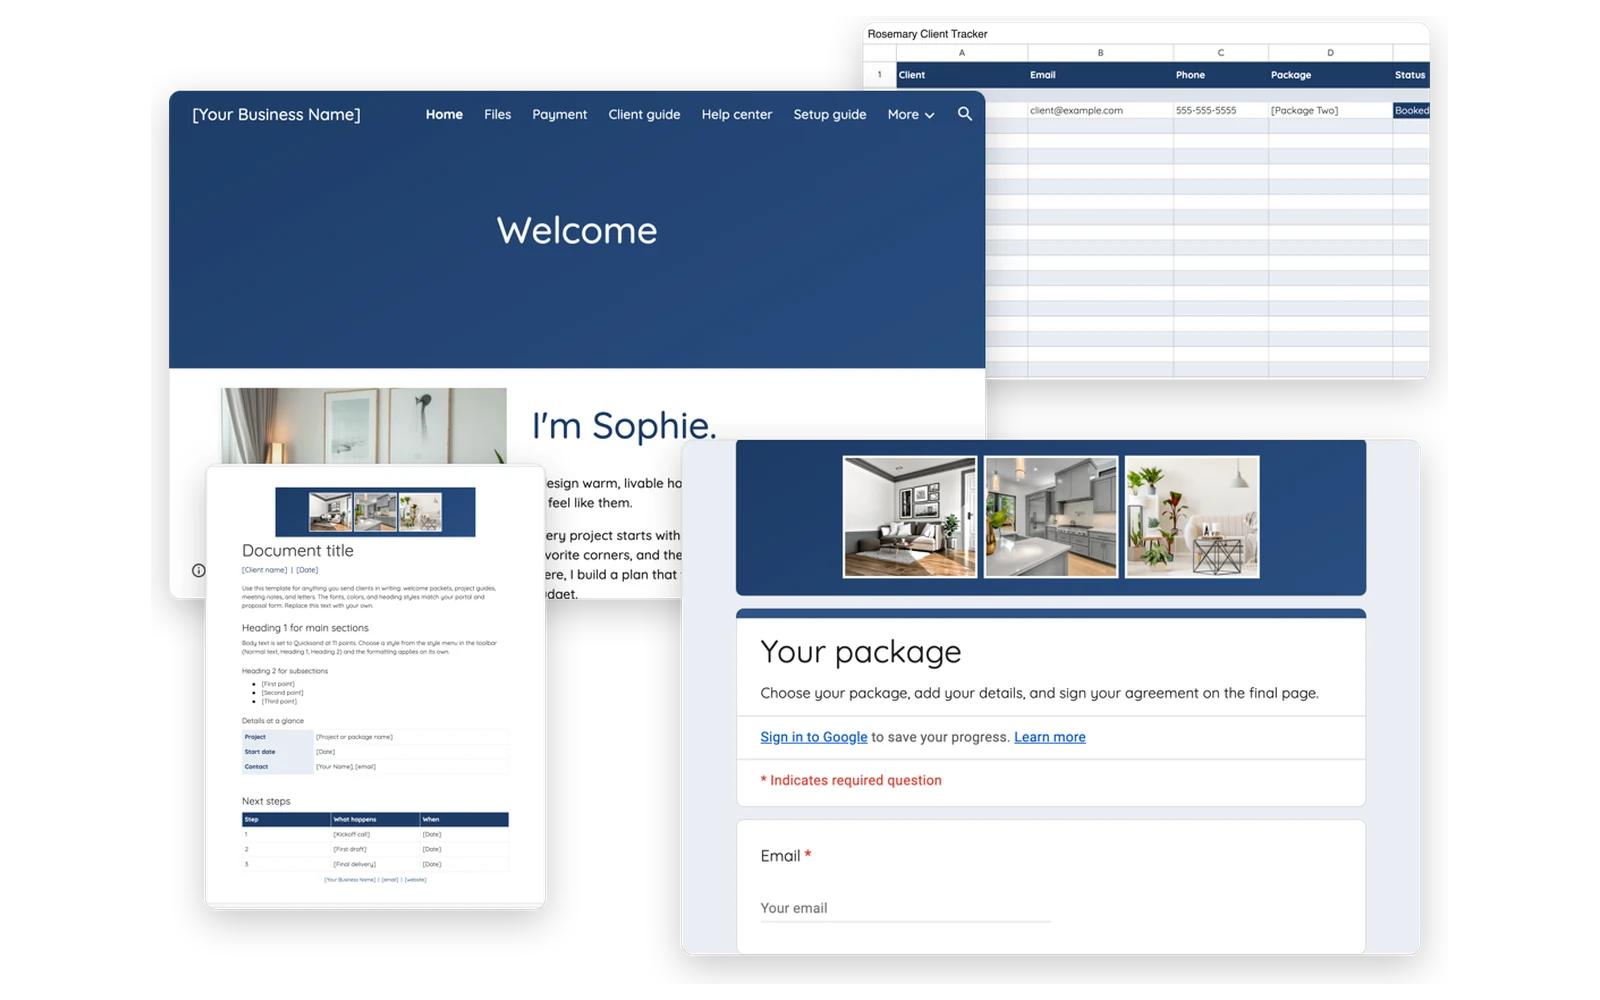This screenshot has width=1600, height=1000.
Task: Select the 555-555-5555 phone cell
Action: click(1220, 110)
